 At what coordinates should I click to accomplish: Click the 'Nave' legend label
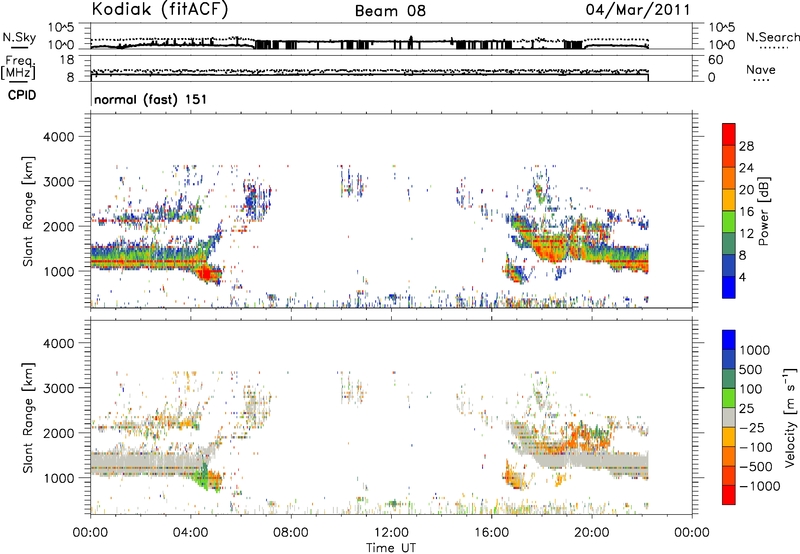click(760, 70)
